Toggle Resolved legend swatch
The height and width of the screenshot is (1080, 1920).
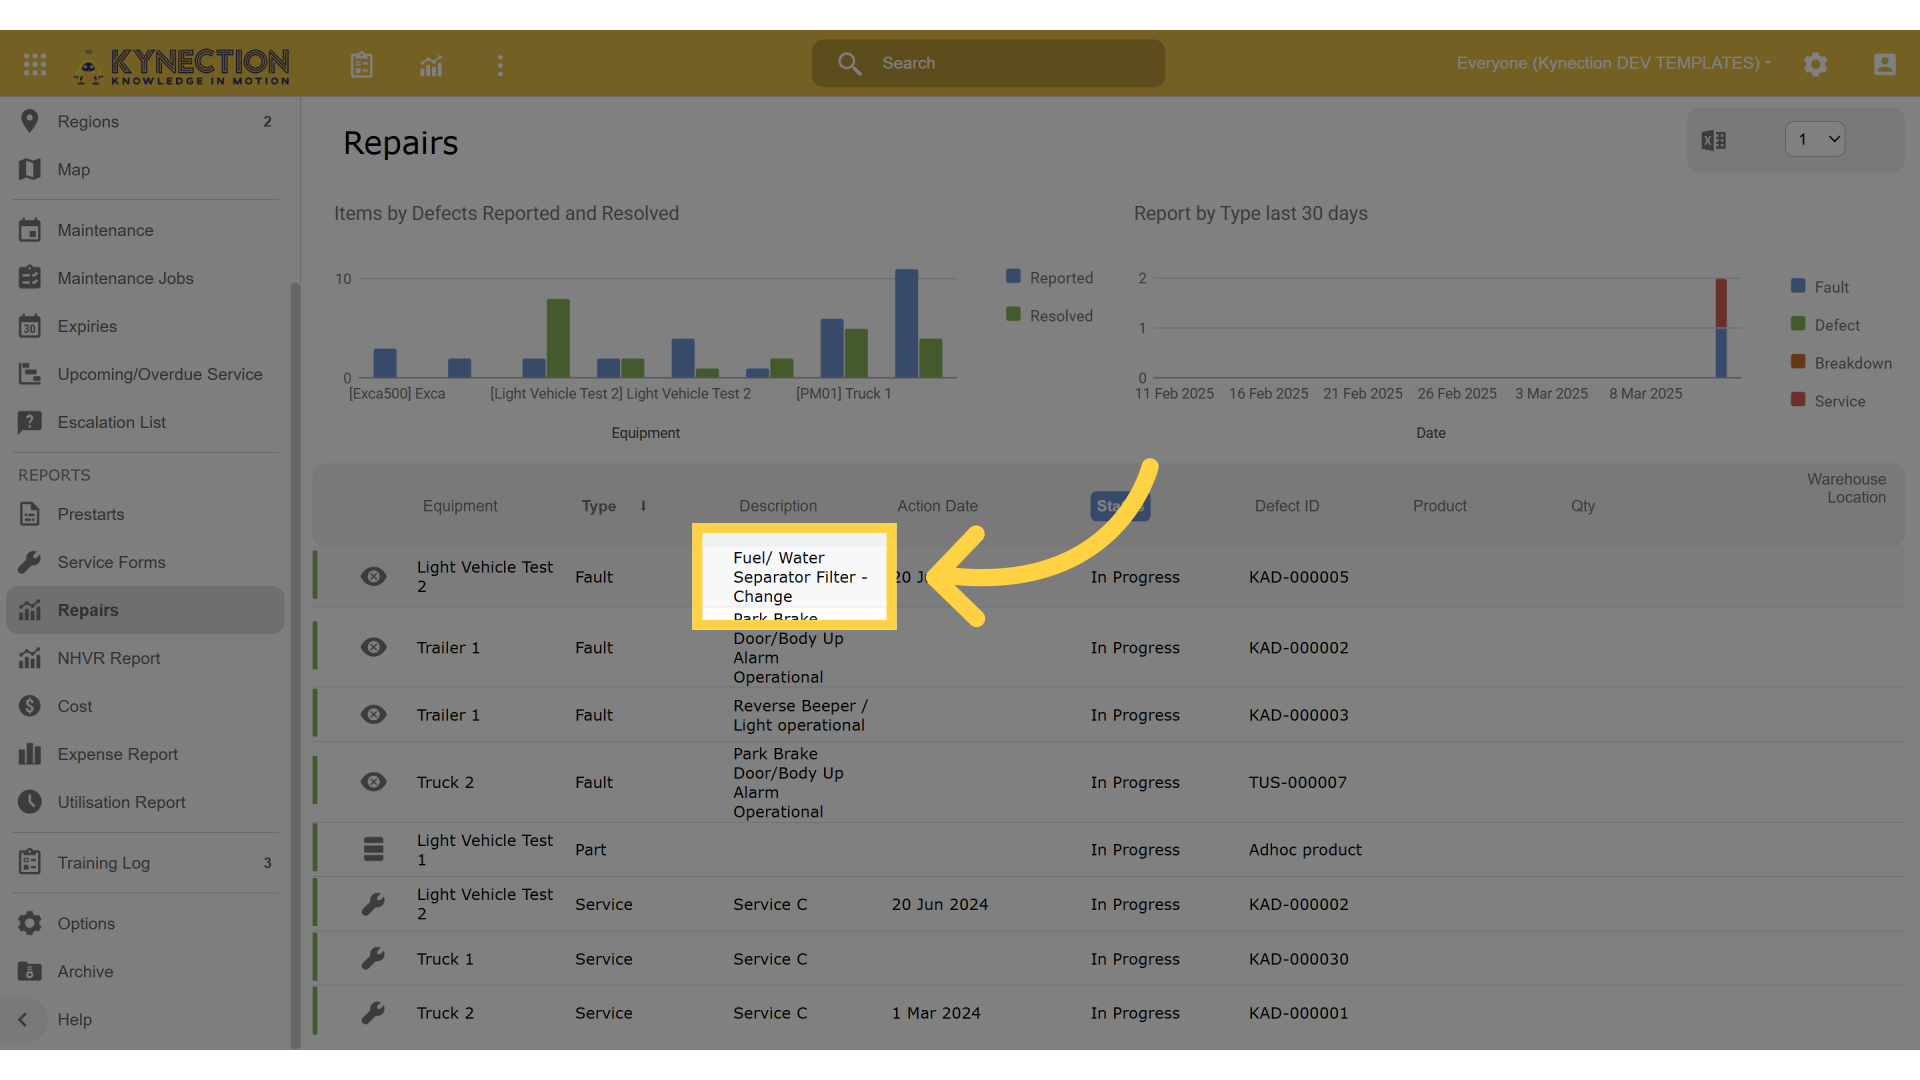click(1013, 314)
